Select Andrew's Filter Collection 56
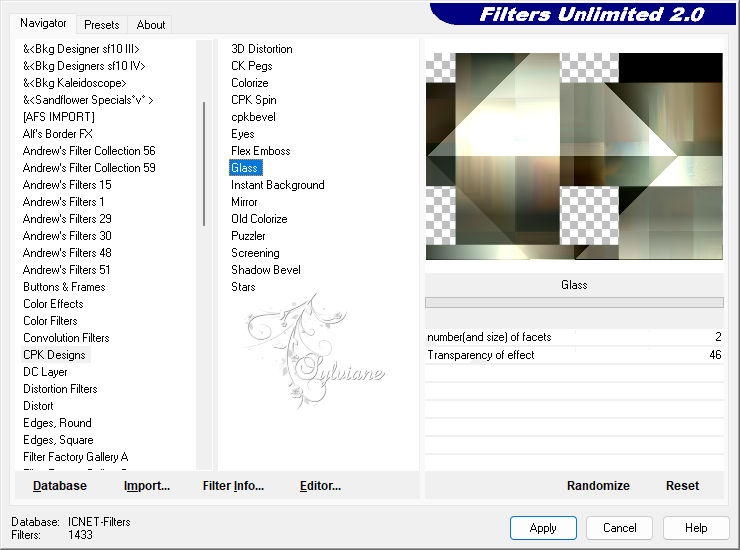This screenshot has width=740, height=550. pos(89,151)
